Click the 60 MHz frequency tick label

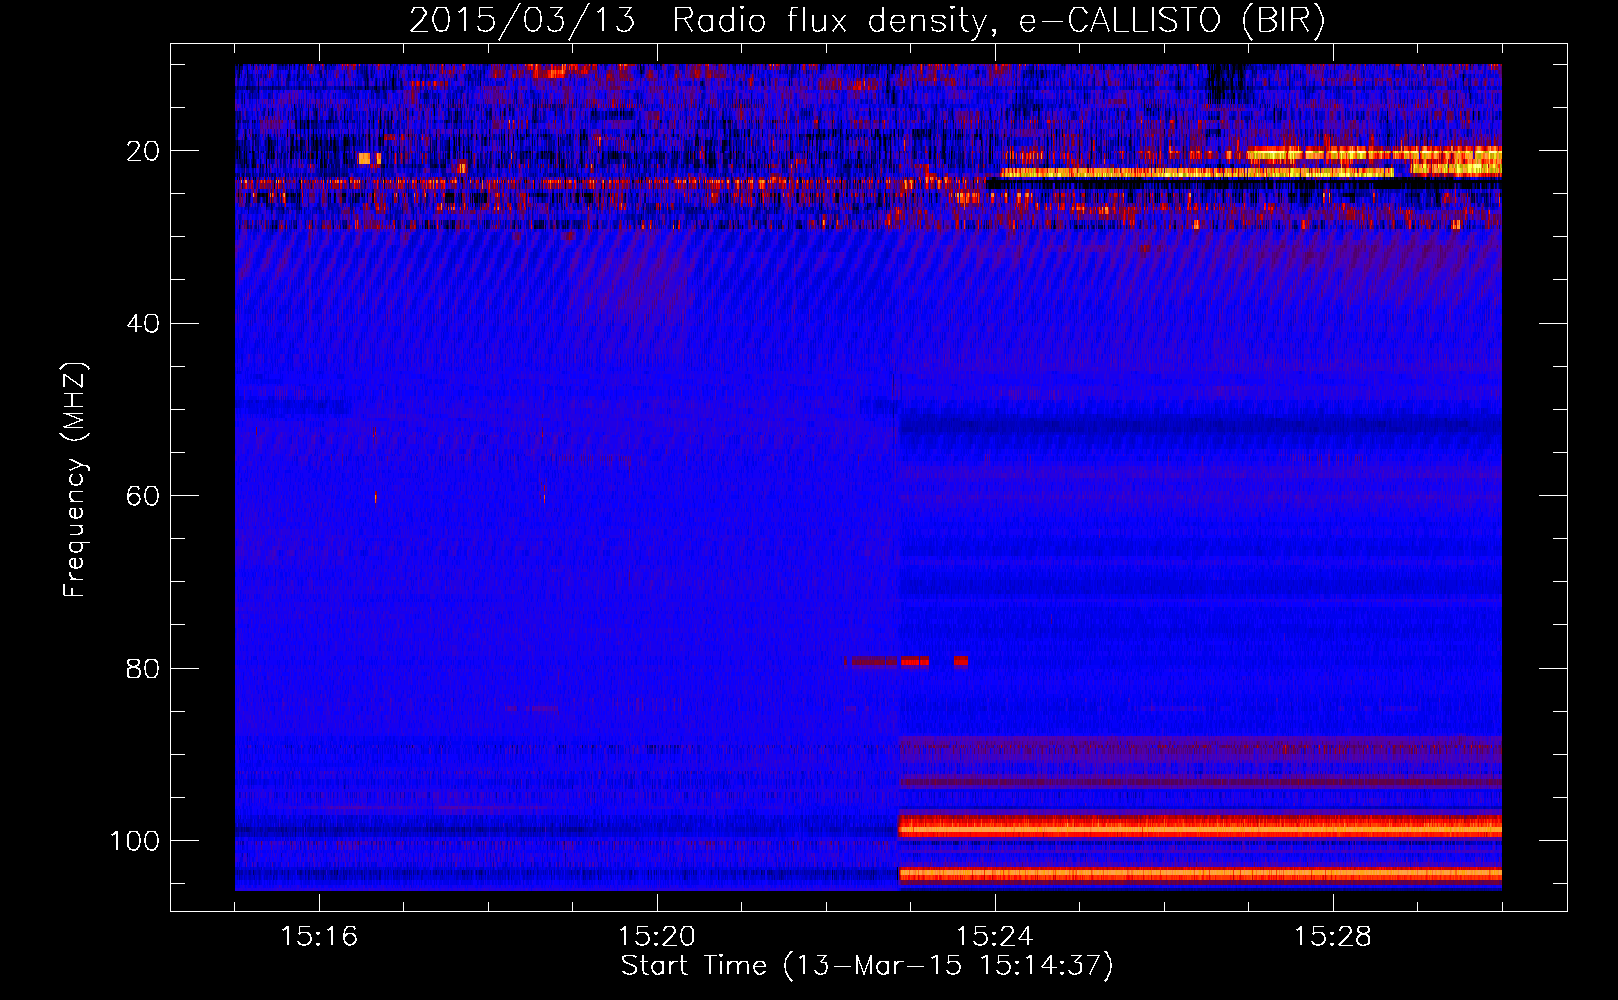(x=144, y=496)
